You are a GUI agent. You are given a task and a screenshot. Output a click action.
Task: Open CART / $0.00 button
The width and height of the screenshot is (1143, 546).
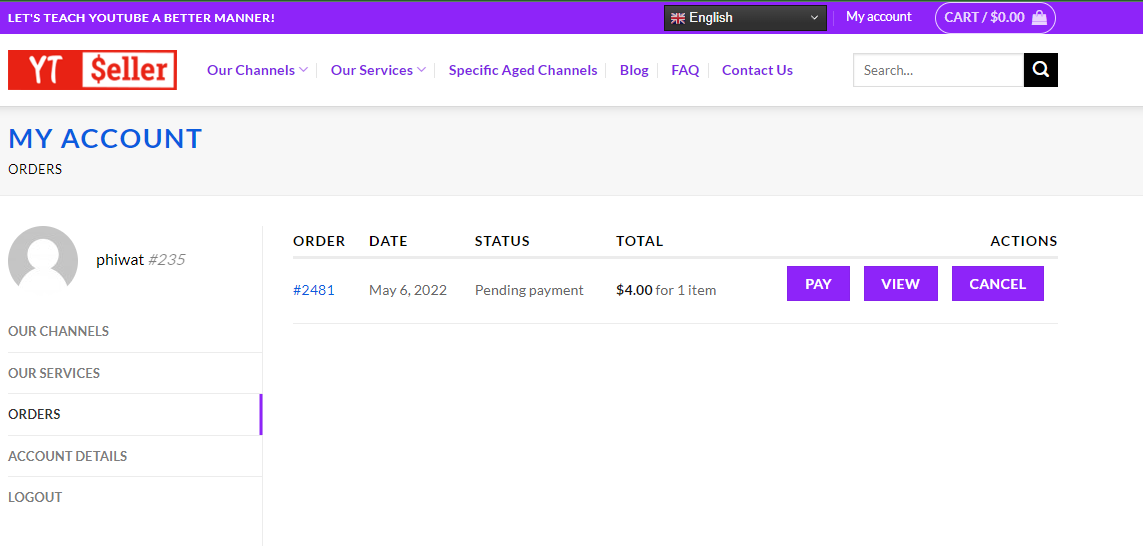pyautogui.click(x=995, y=17)
